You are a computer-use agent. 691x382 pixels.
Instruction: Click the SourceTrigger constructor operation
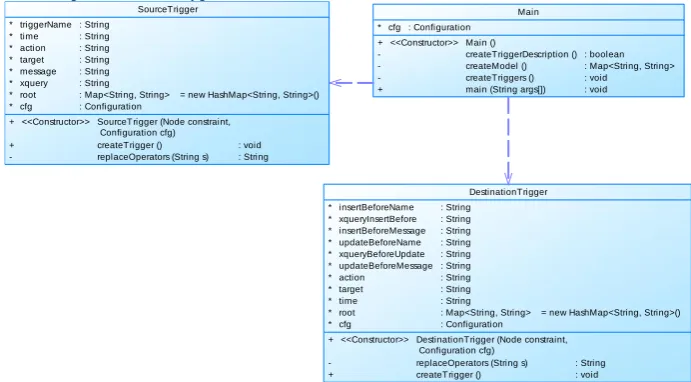pos(164,127)
